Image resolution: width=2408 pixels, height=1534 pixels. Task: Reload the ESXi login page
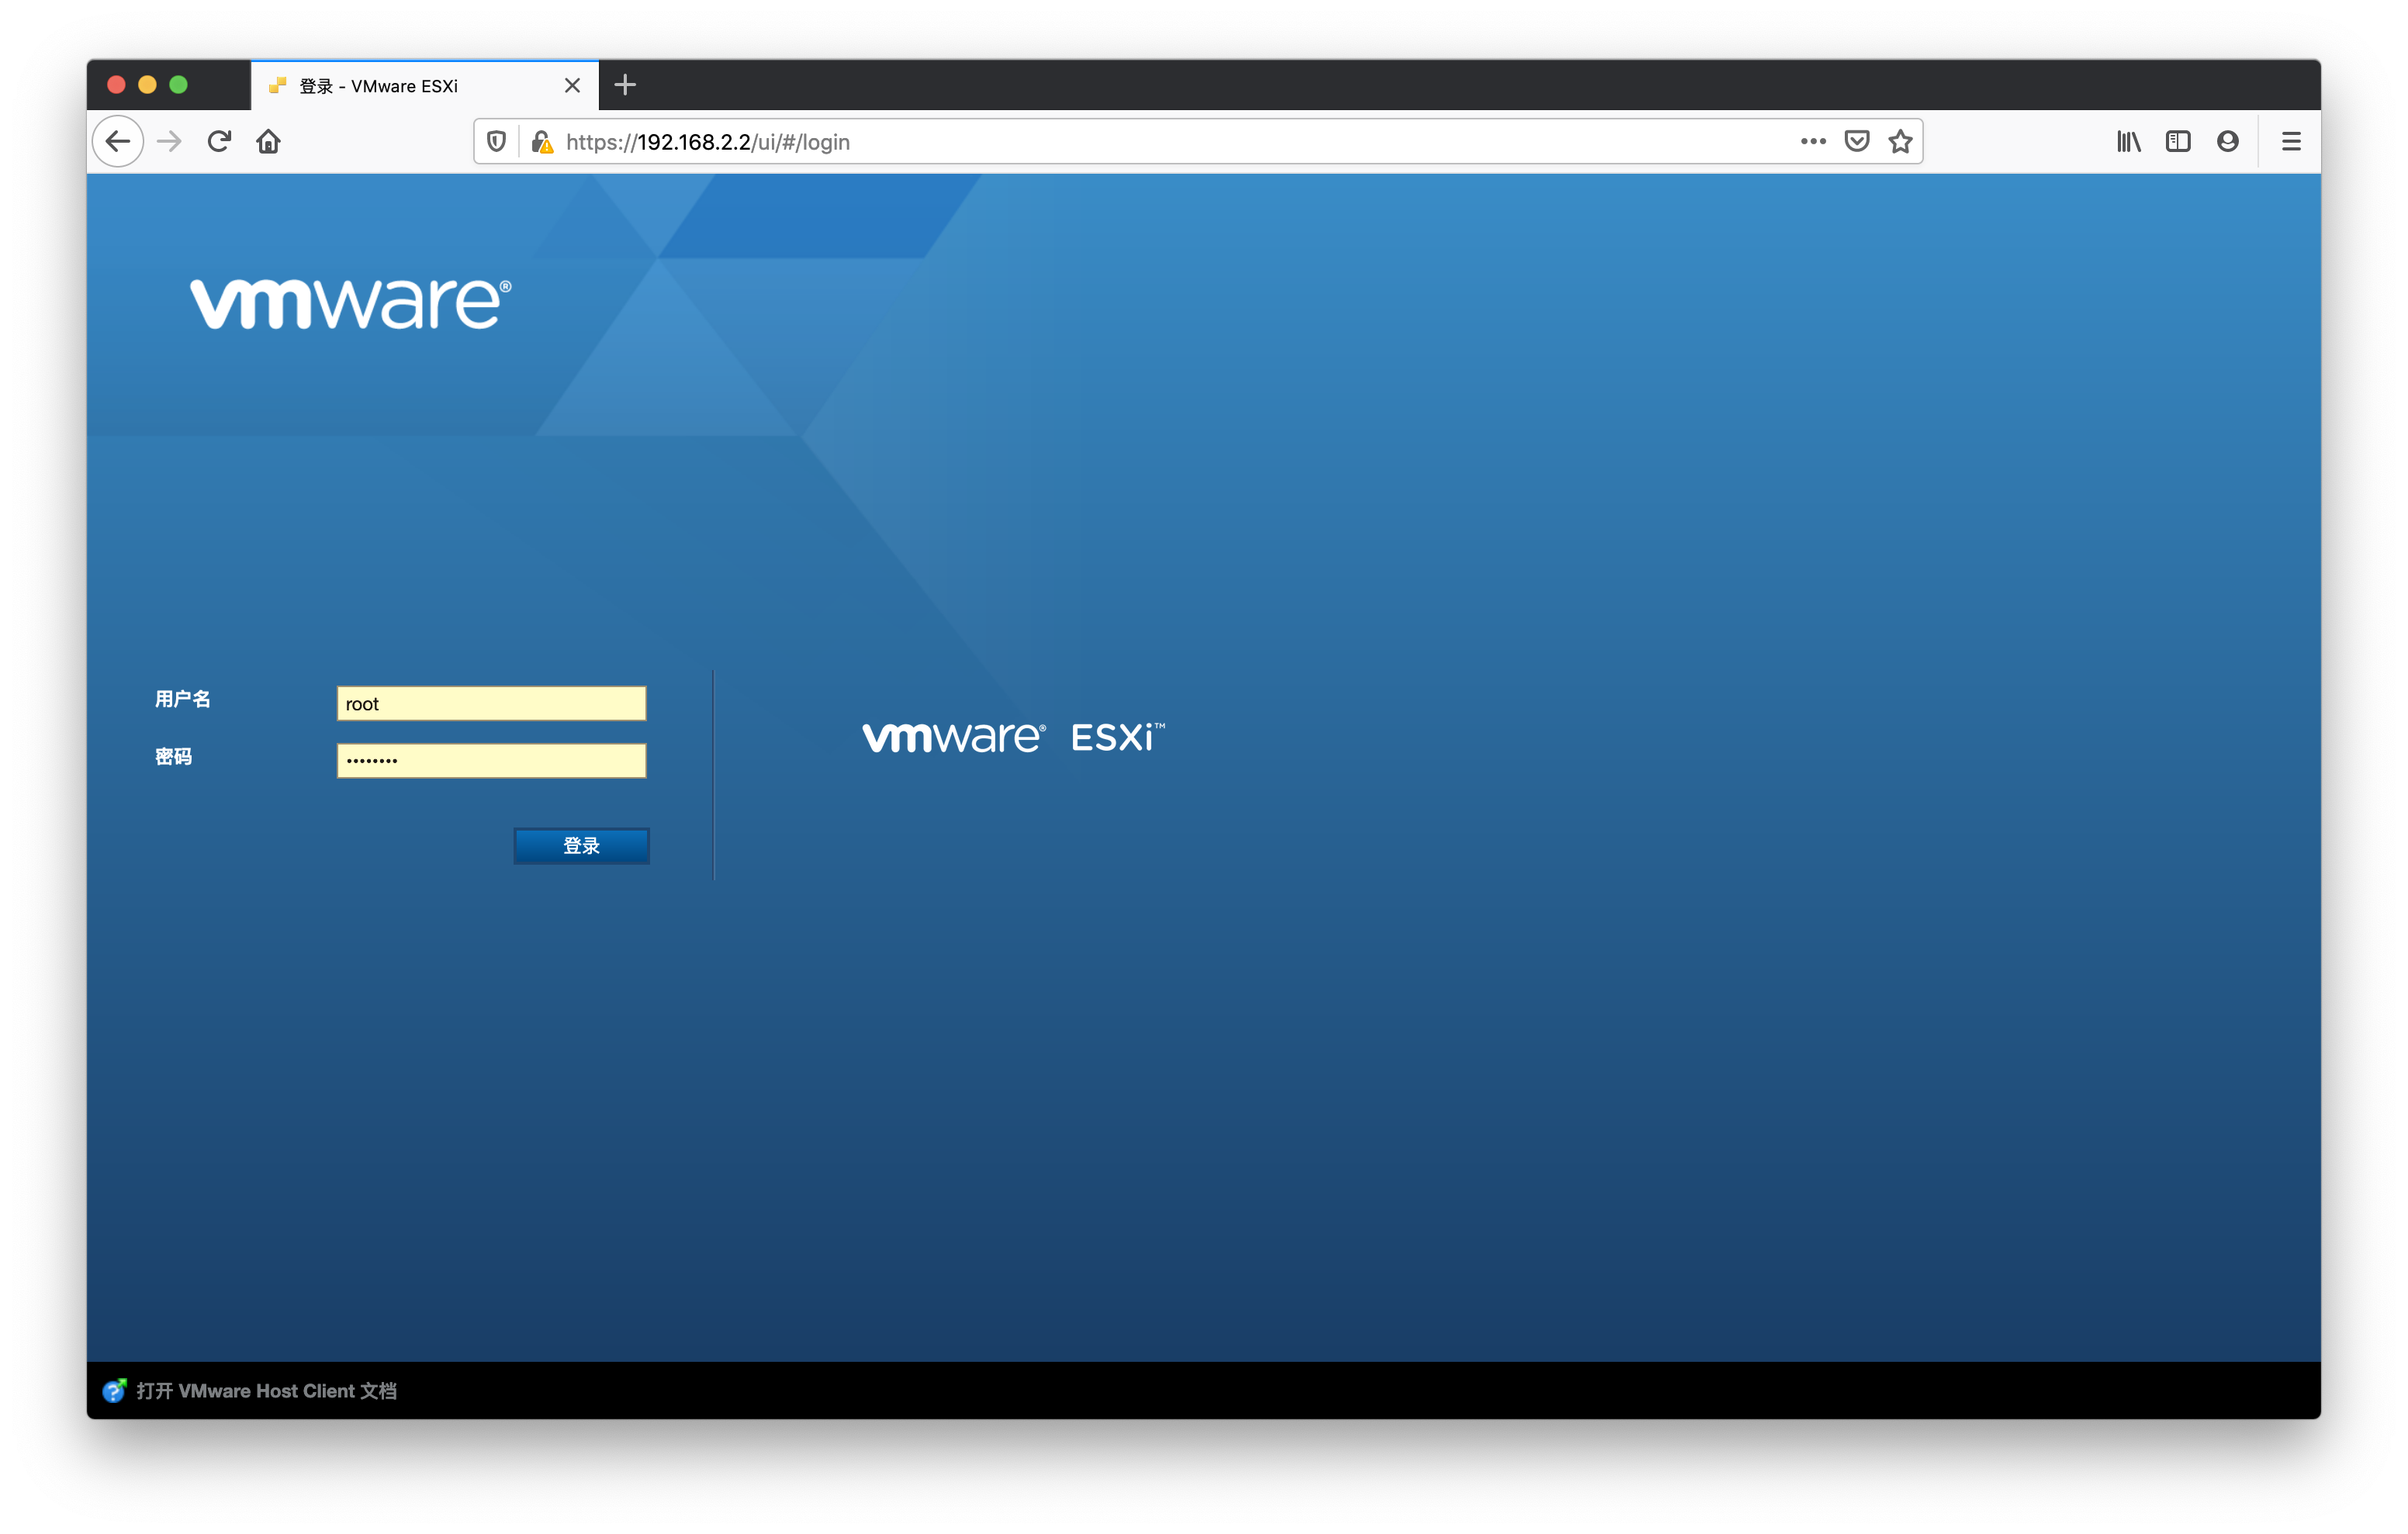(x=219, y=142)
